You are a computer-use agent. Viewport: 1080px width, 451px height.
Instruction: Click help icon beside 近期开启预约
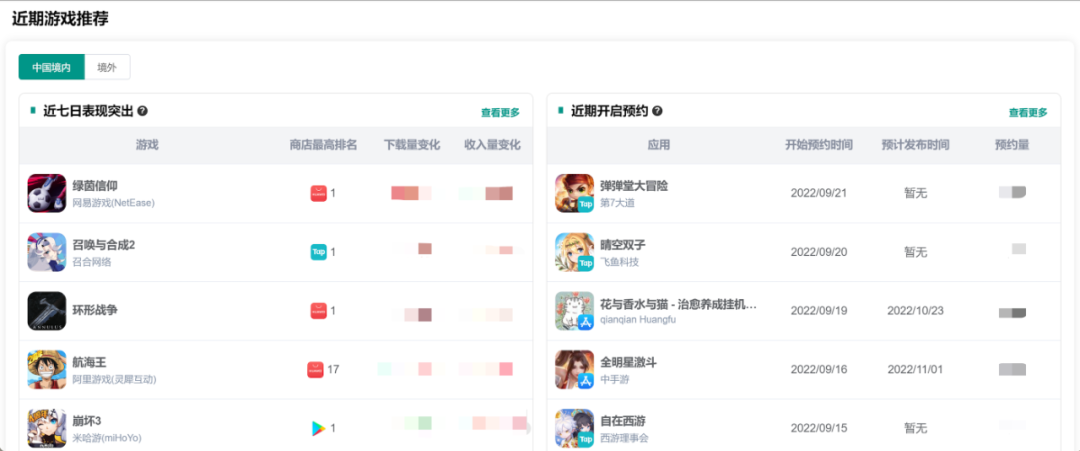pos(657,111)
